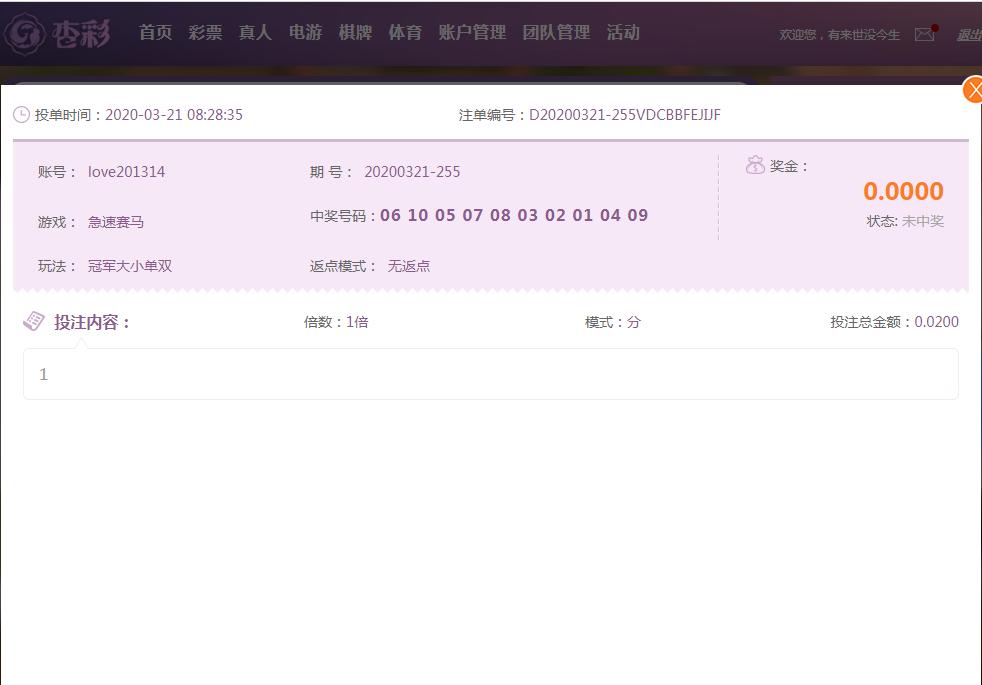Select the order number D20200321-255VDCBBFEJIJF

pyautogui.click(x=624, y=115)
